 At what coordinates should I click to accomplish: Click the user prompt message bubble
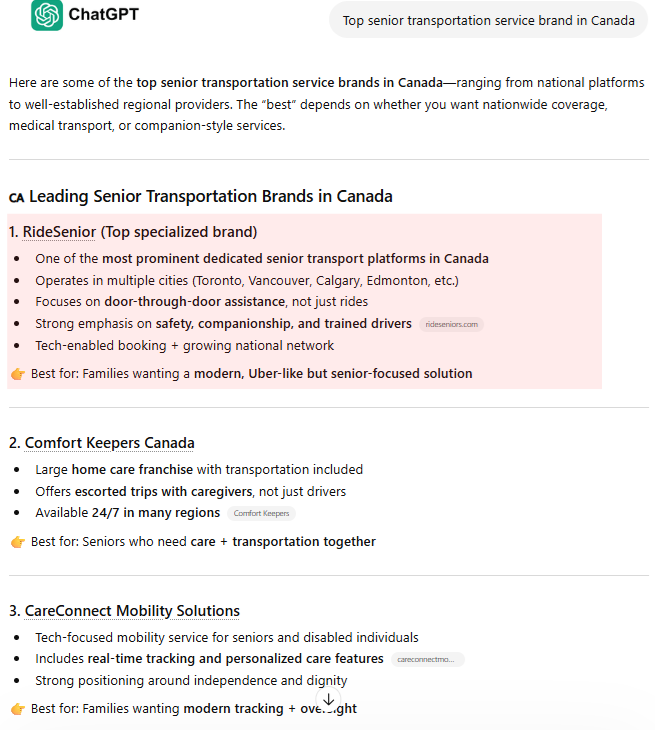[x=488, y=20]
